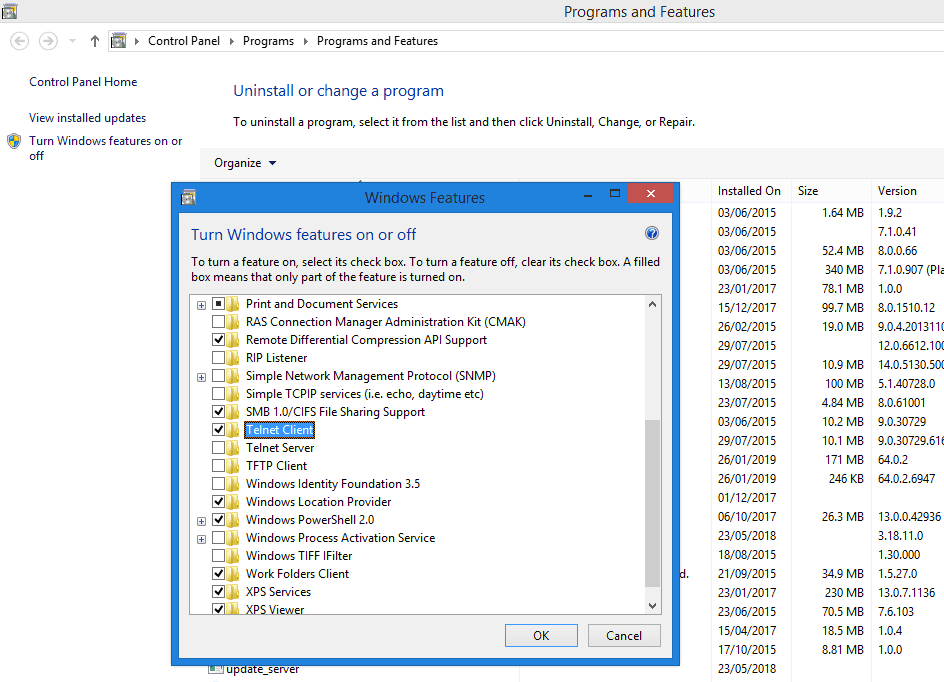Enable Windows TIFF IFilter checkbox
The height and width of the screenshot is (682, 944).
tap(219, 556)
